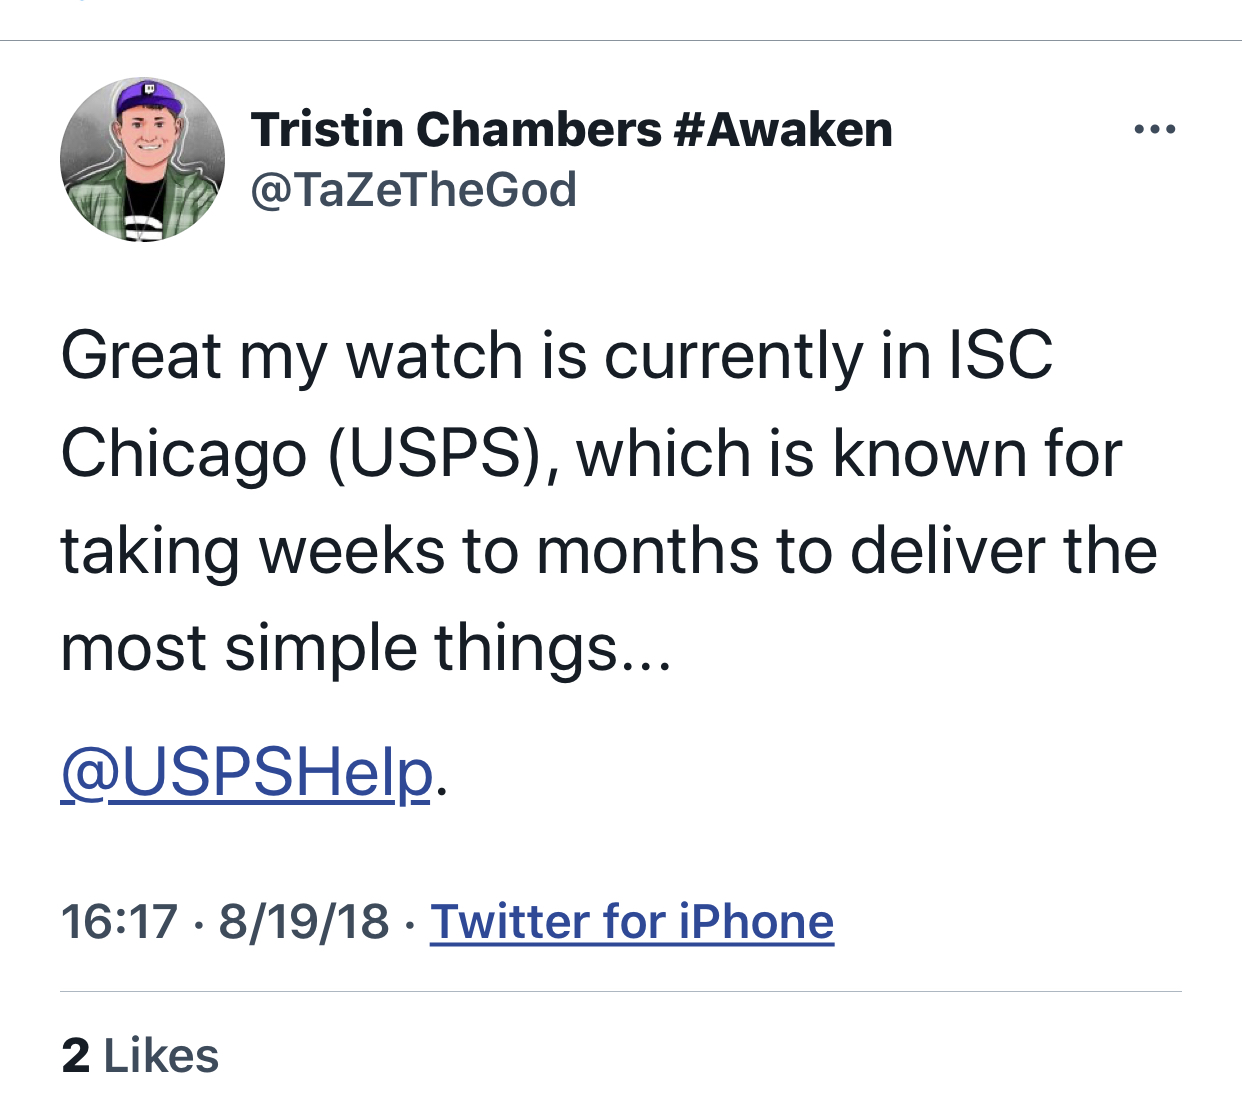Click the word "Chicago" in the tweet
Image resolution: width=1242 pixels, height=1107 pixels.
tap(183, 454)
